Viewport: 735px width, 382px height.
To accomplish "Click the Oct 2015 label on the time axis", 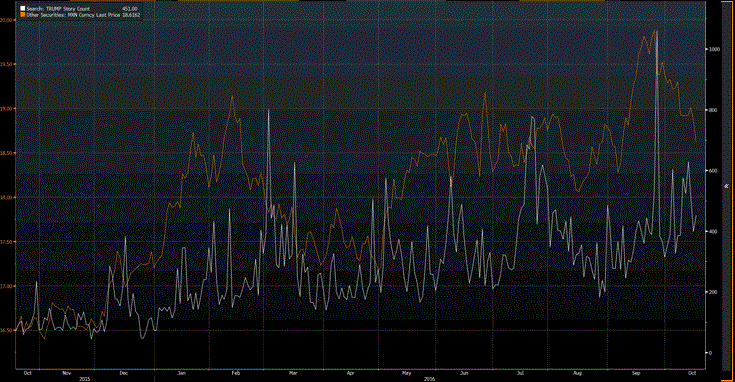I will [27, 373].
